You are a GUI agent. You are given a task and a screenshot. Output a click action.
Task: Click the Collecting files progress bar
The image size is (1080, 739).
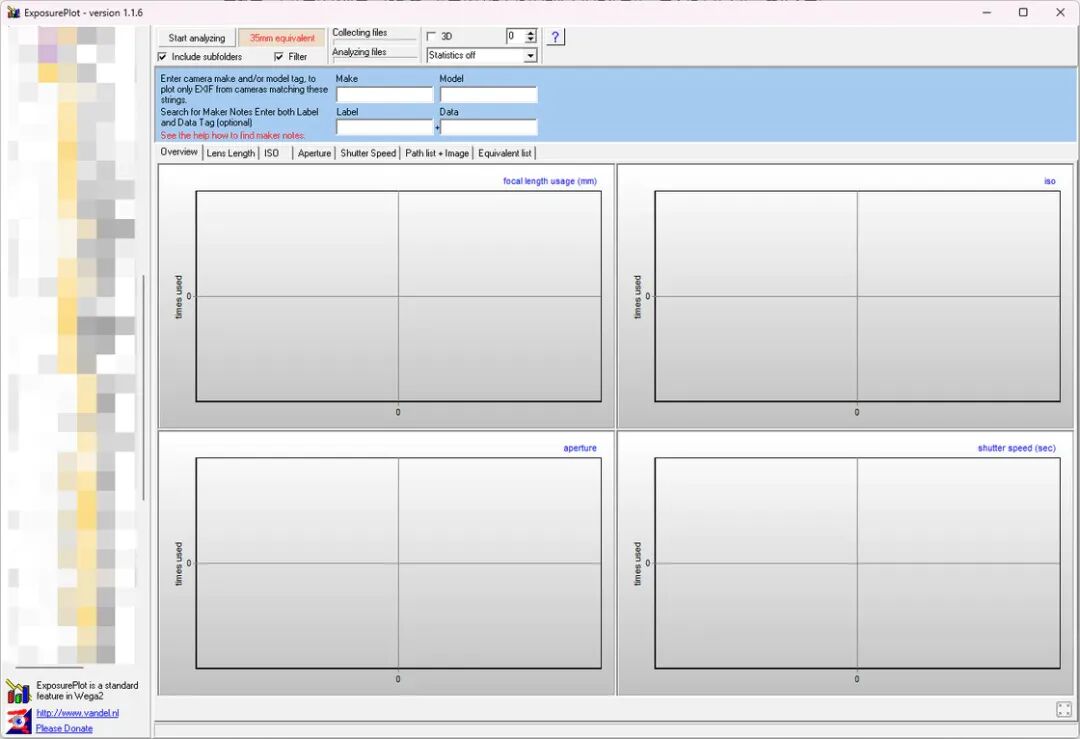tap(375, 42)
